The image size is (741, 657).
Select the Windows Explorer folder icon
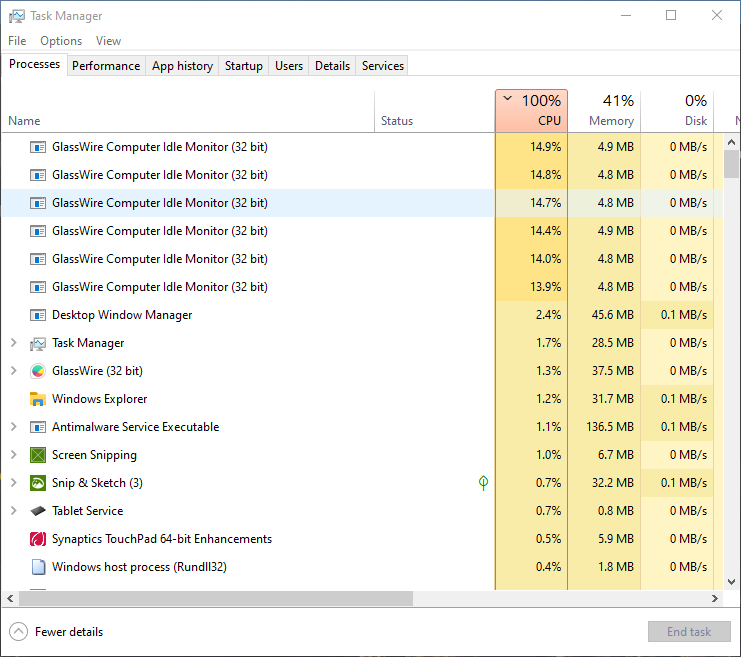pos(38,399)
